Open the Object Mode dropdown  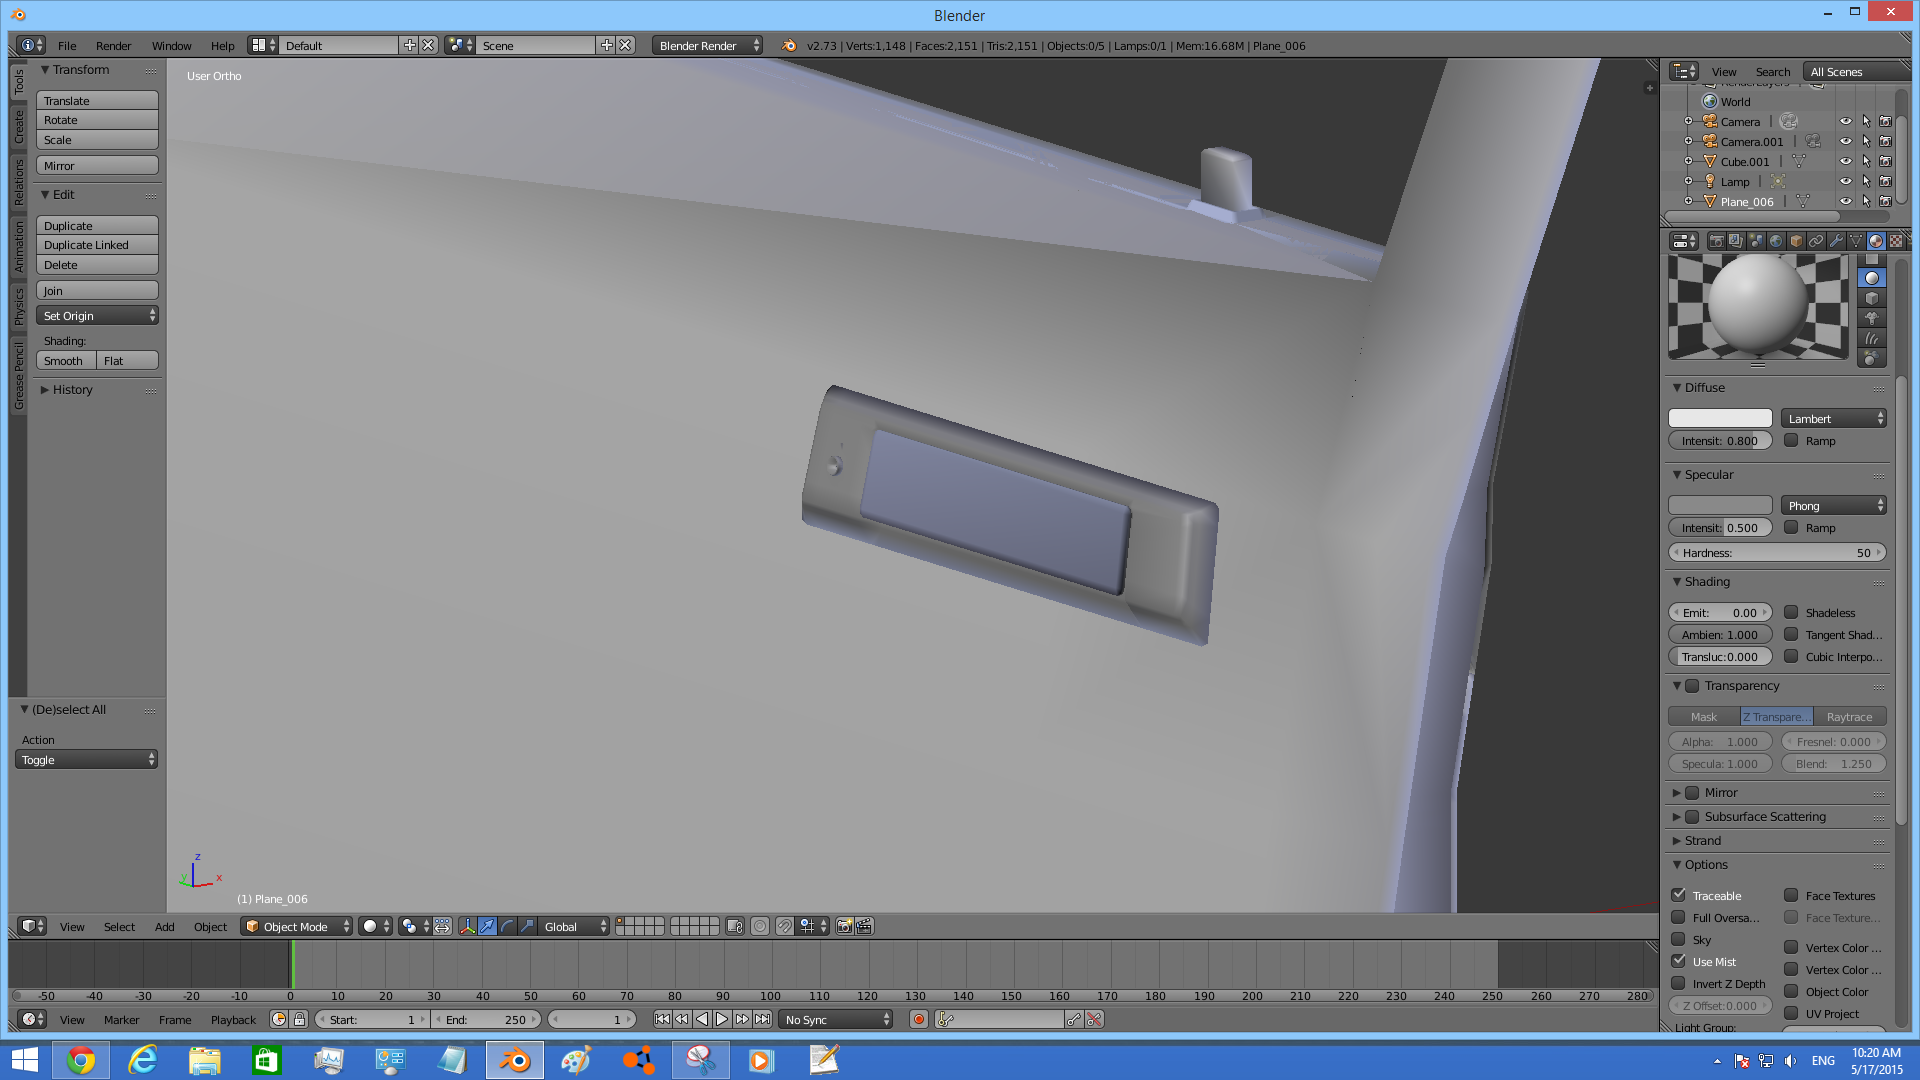click(297, 927)
